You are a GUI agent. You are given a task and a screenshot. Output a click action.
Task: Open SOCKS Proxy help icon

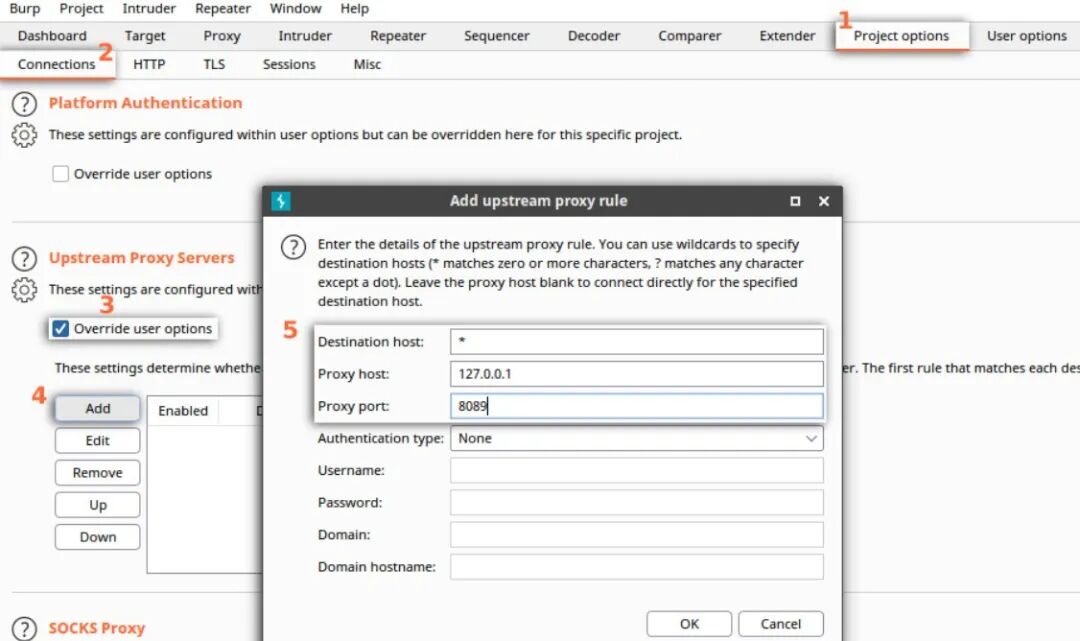tap(24, 629)
